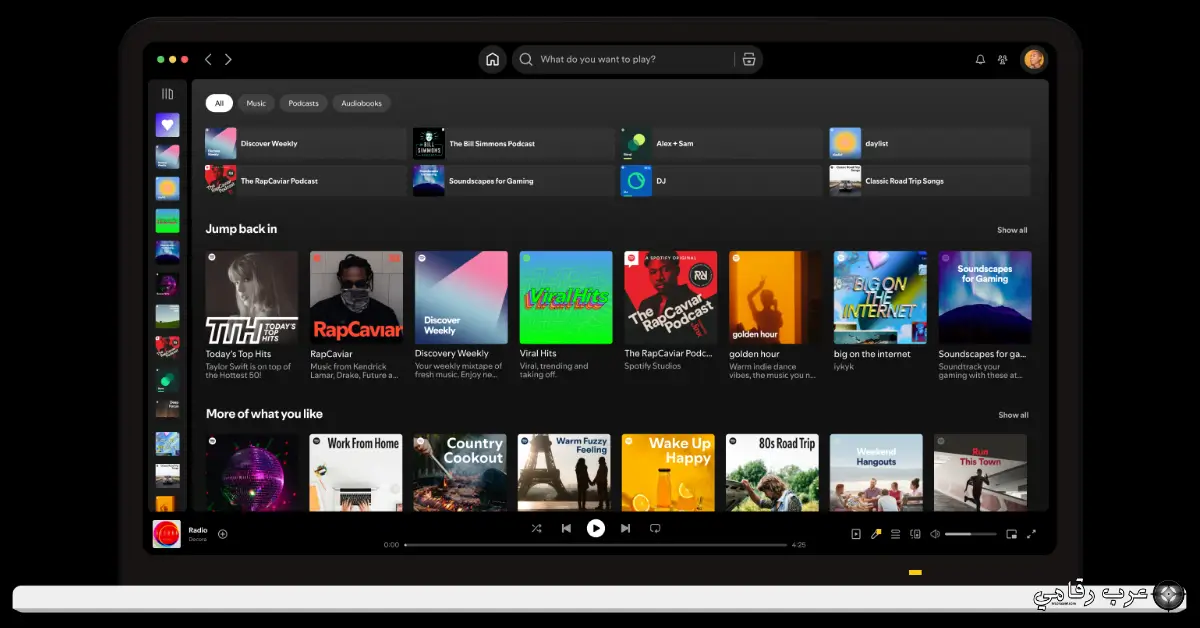Viewport: 1200px width, 628px height.
Task: Open the Browse icon in the search bar
Action: point(749,59)
